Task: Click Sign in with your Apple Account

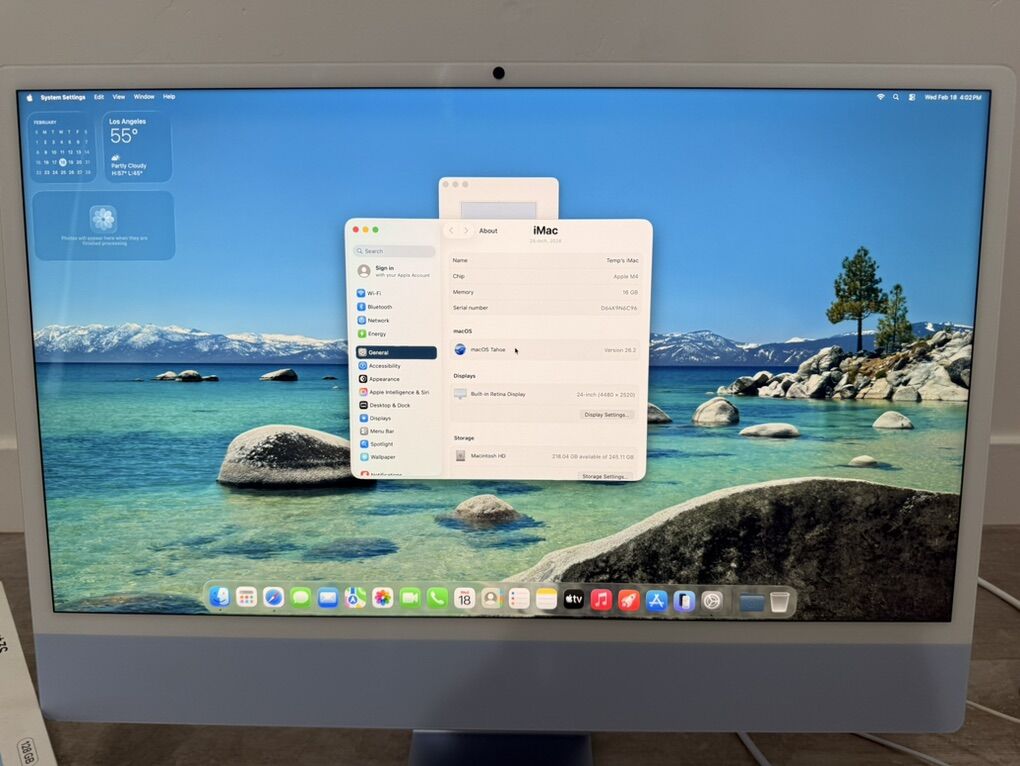Action: (394, 271)
